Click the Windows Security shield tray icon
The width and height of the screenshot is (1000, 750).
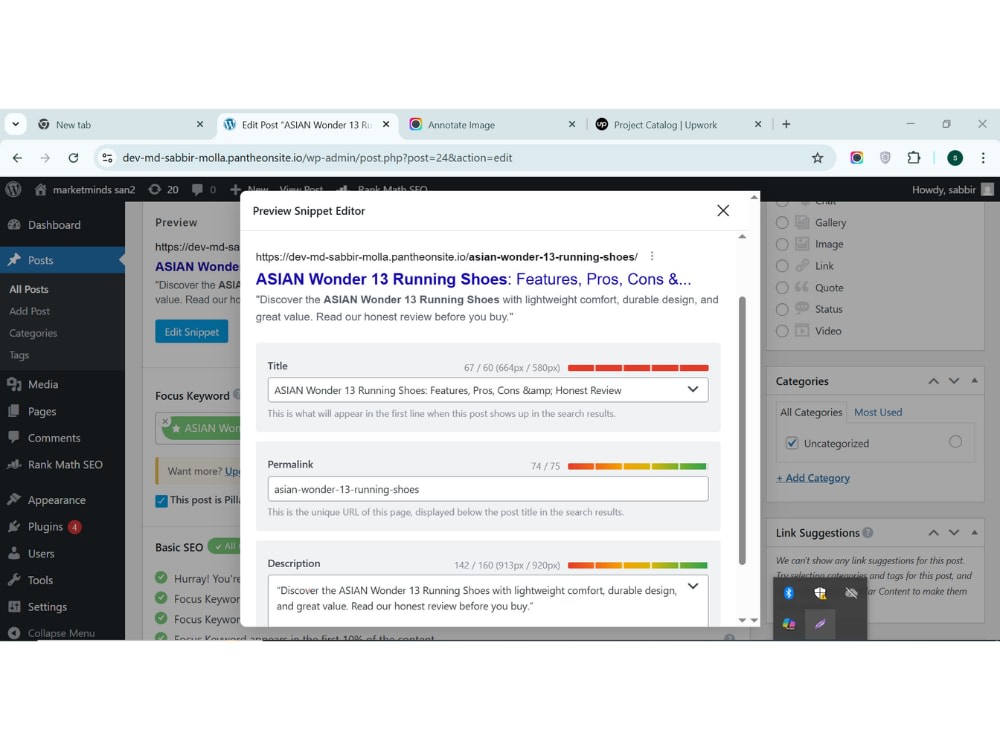(x=820, y=593)
